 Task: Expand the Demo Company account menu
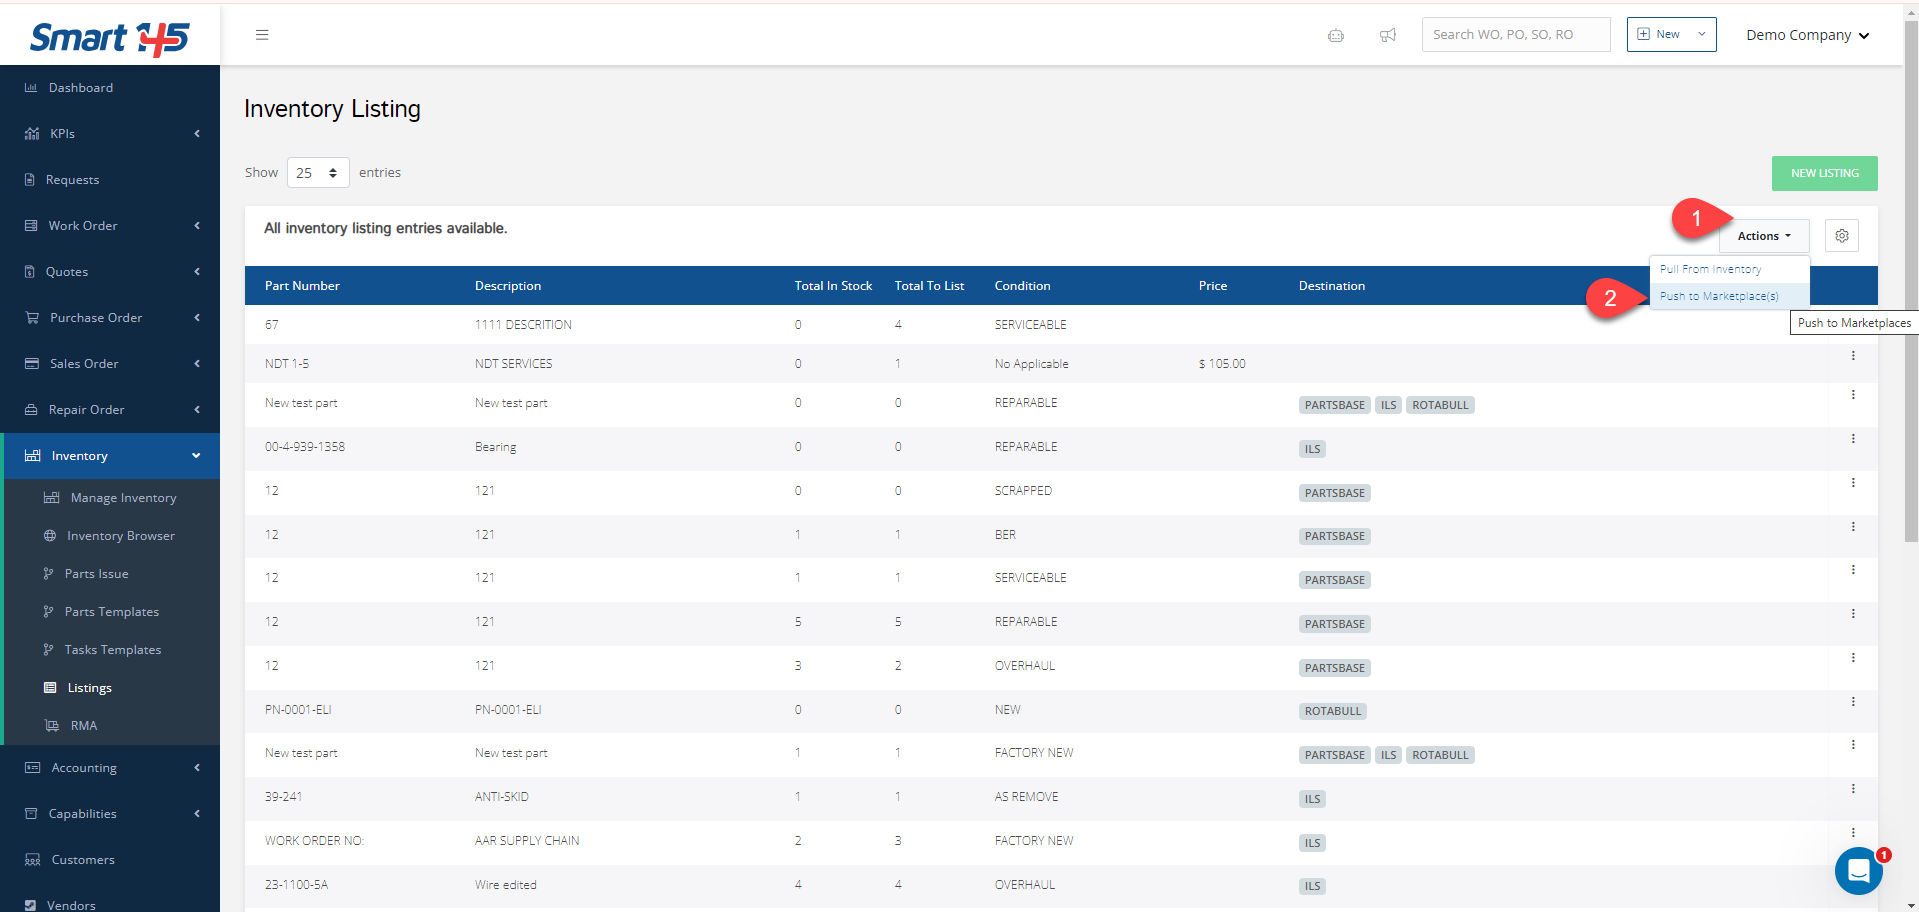coord(1807,35)
